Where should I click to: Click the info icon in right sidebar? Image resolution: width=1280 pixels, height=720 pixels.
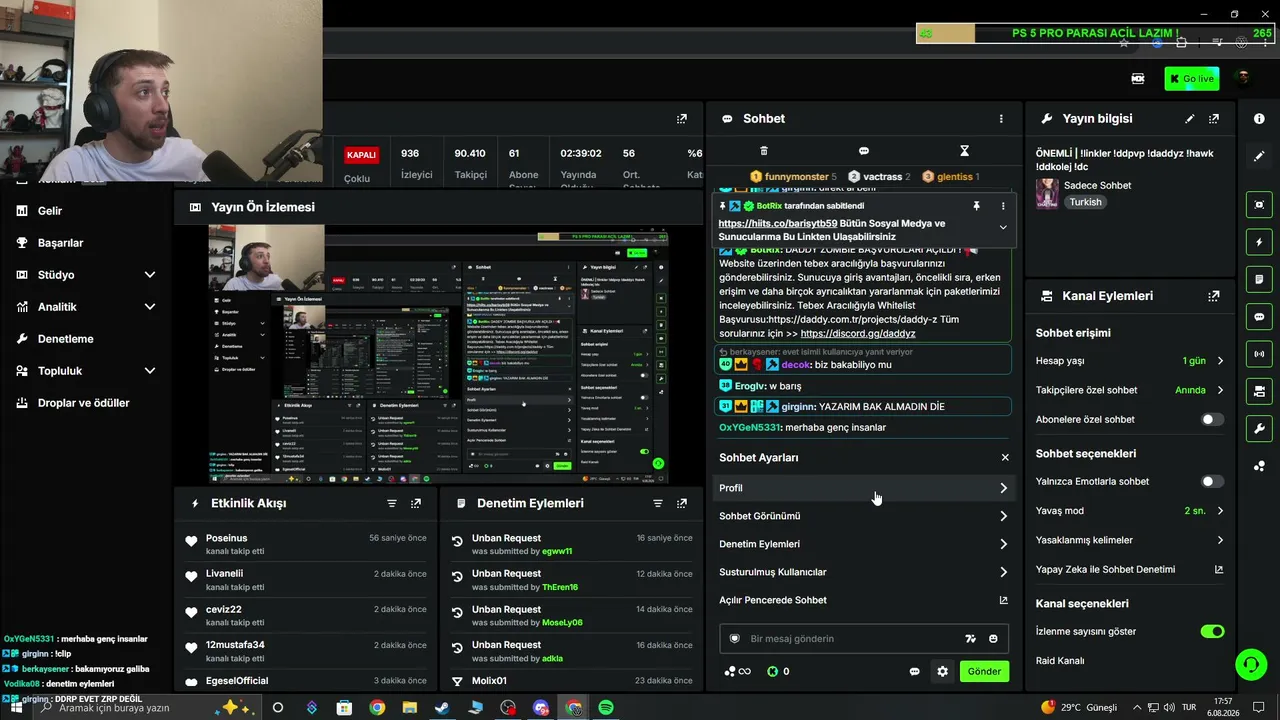(x=1259, y=119)
